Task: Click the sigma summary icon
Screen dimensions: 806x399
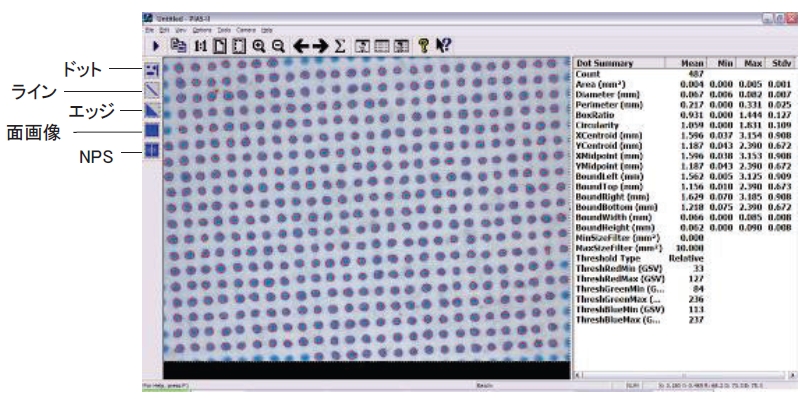Action: pyautogui.click(x=339, y=46)
